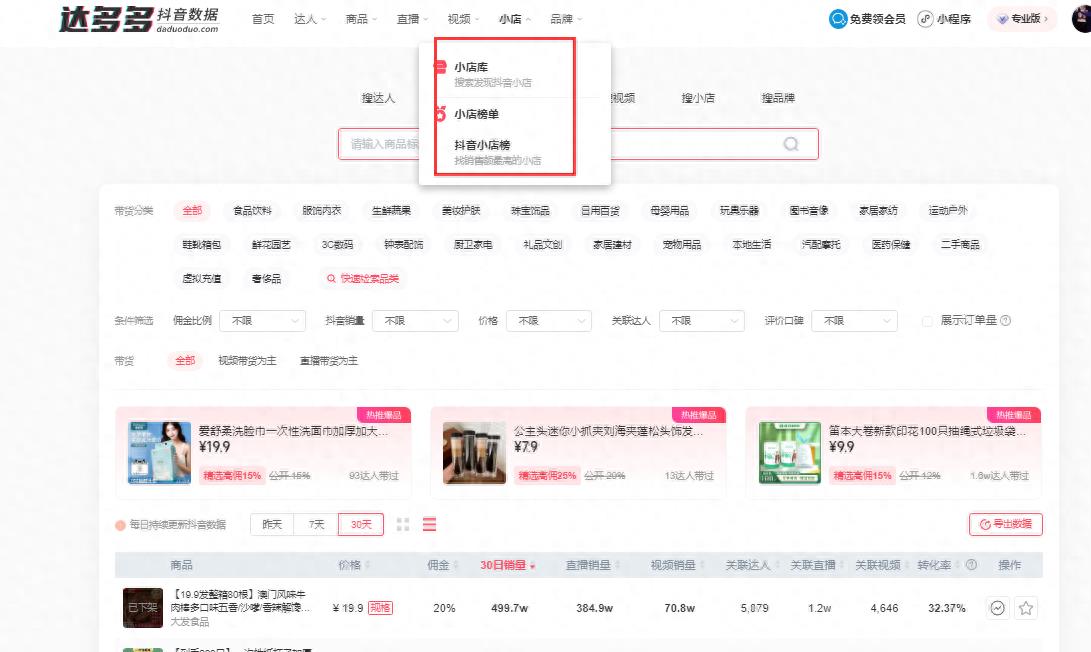Open the 首页 navigation item
This screenshot has width=1091, height=652.
263,19
